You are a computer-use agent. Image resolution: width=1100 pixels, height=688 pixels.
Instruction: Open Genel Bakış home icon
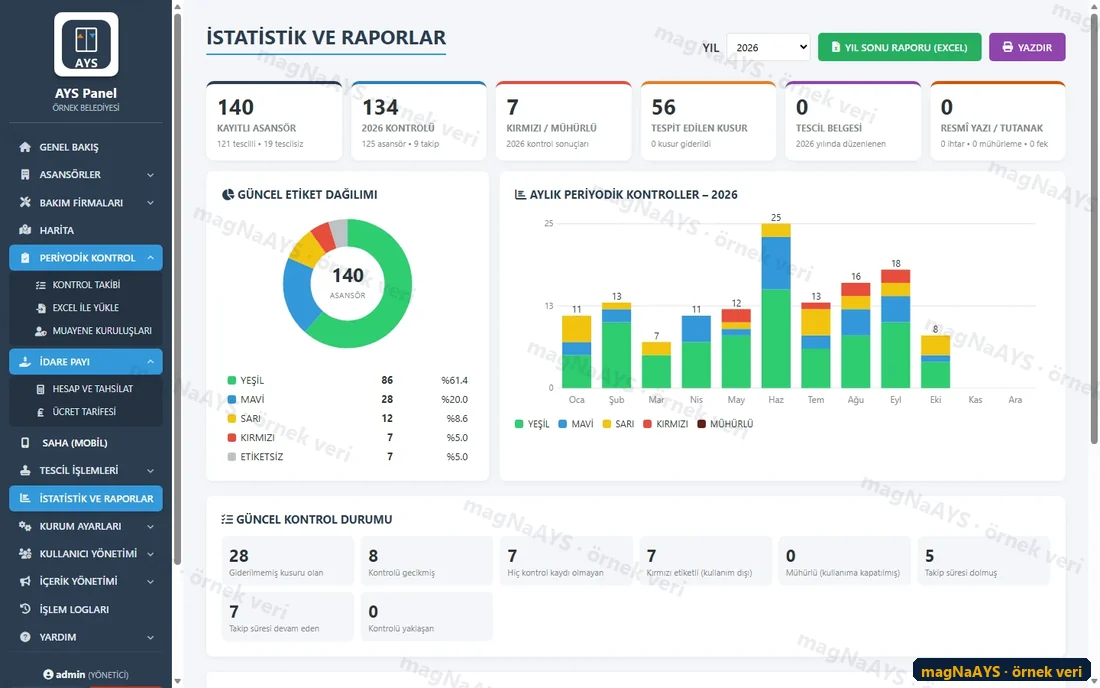pyautogui.click(x=25, y=147)
